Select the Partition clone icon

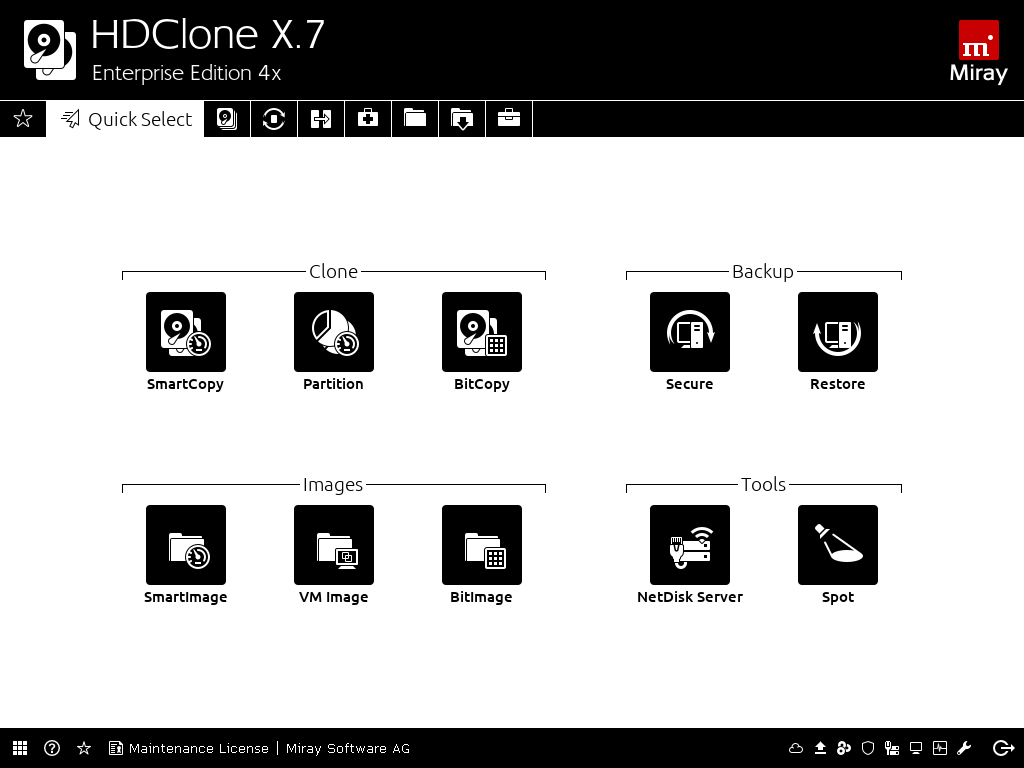coord(333,332)
